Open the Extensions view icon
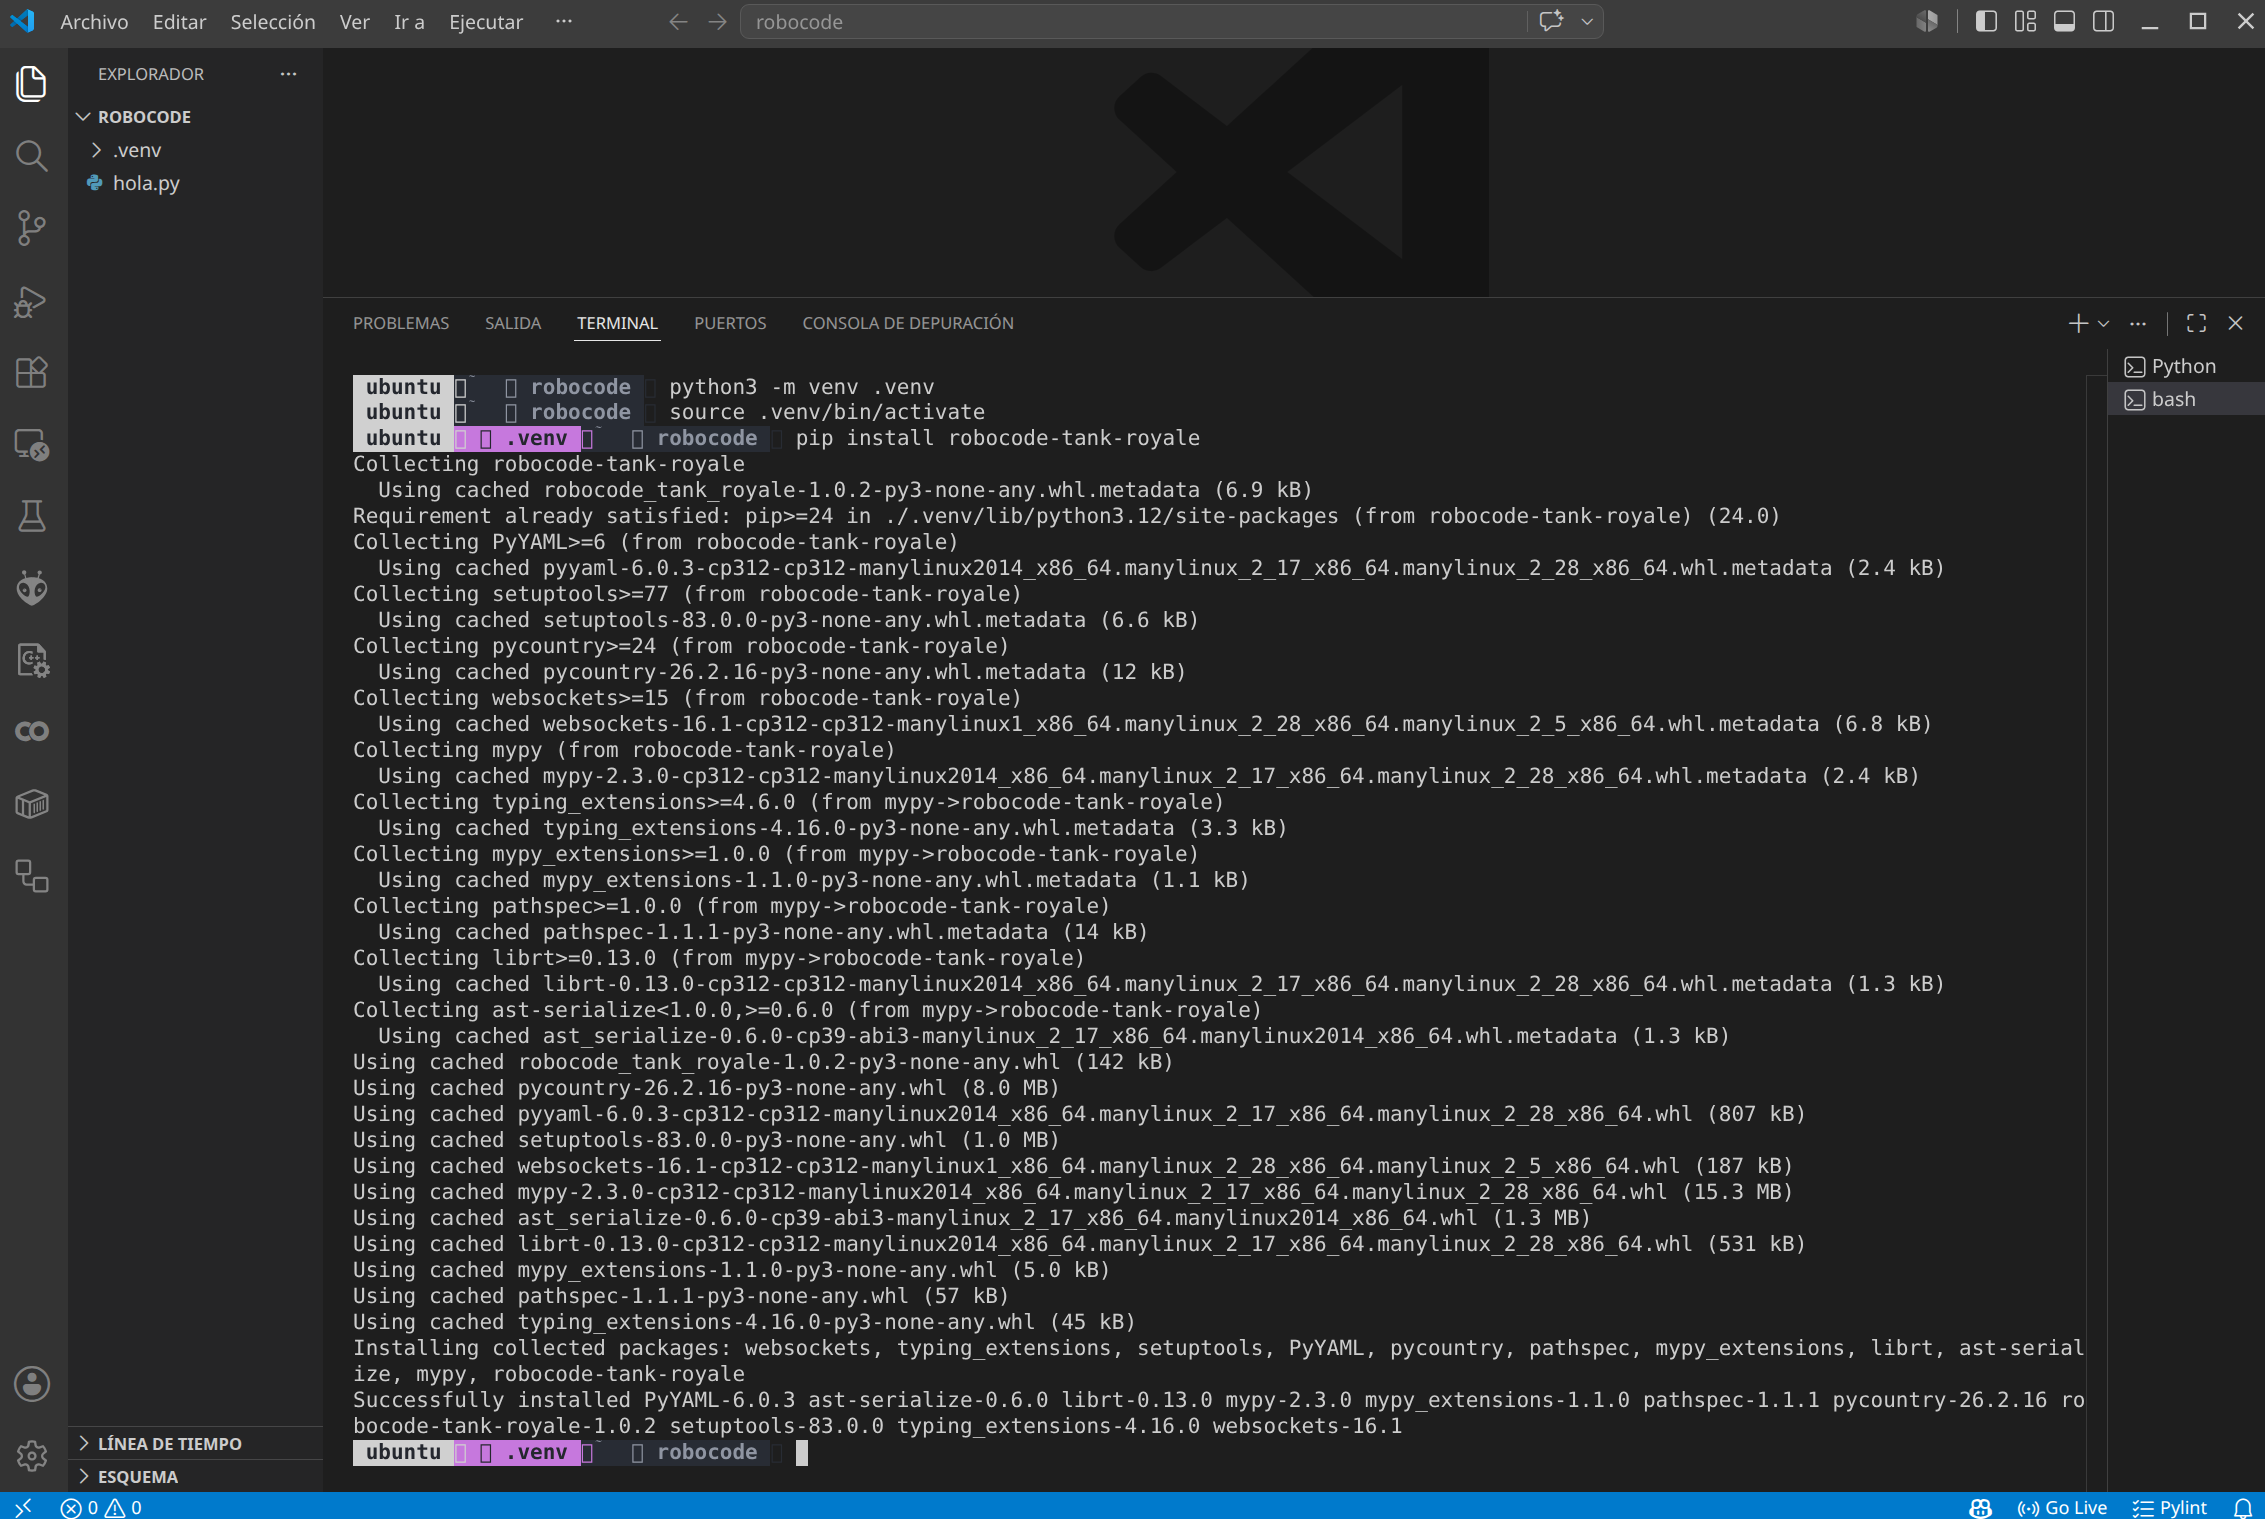The image size is (2265, 1519). (32, 373)
